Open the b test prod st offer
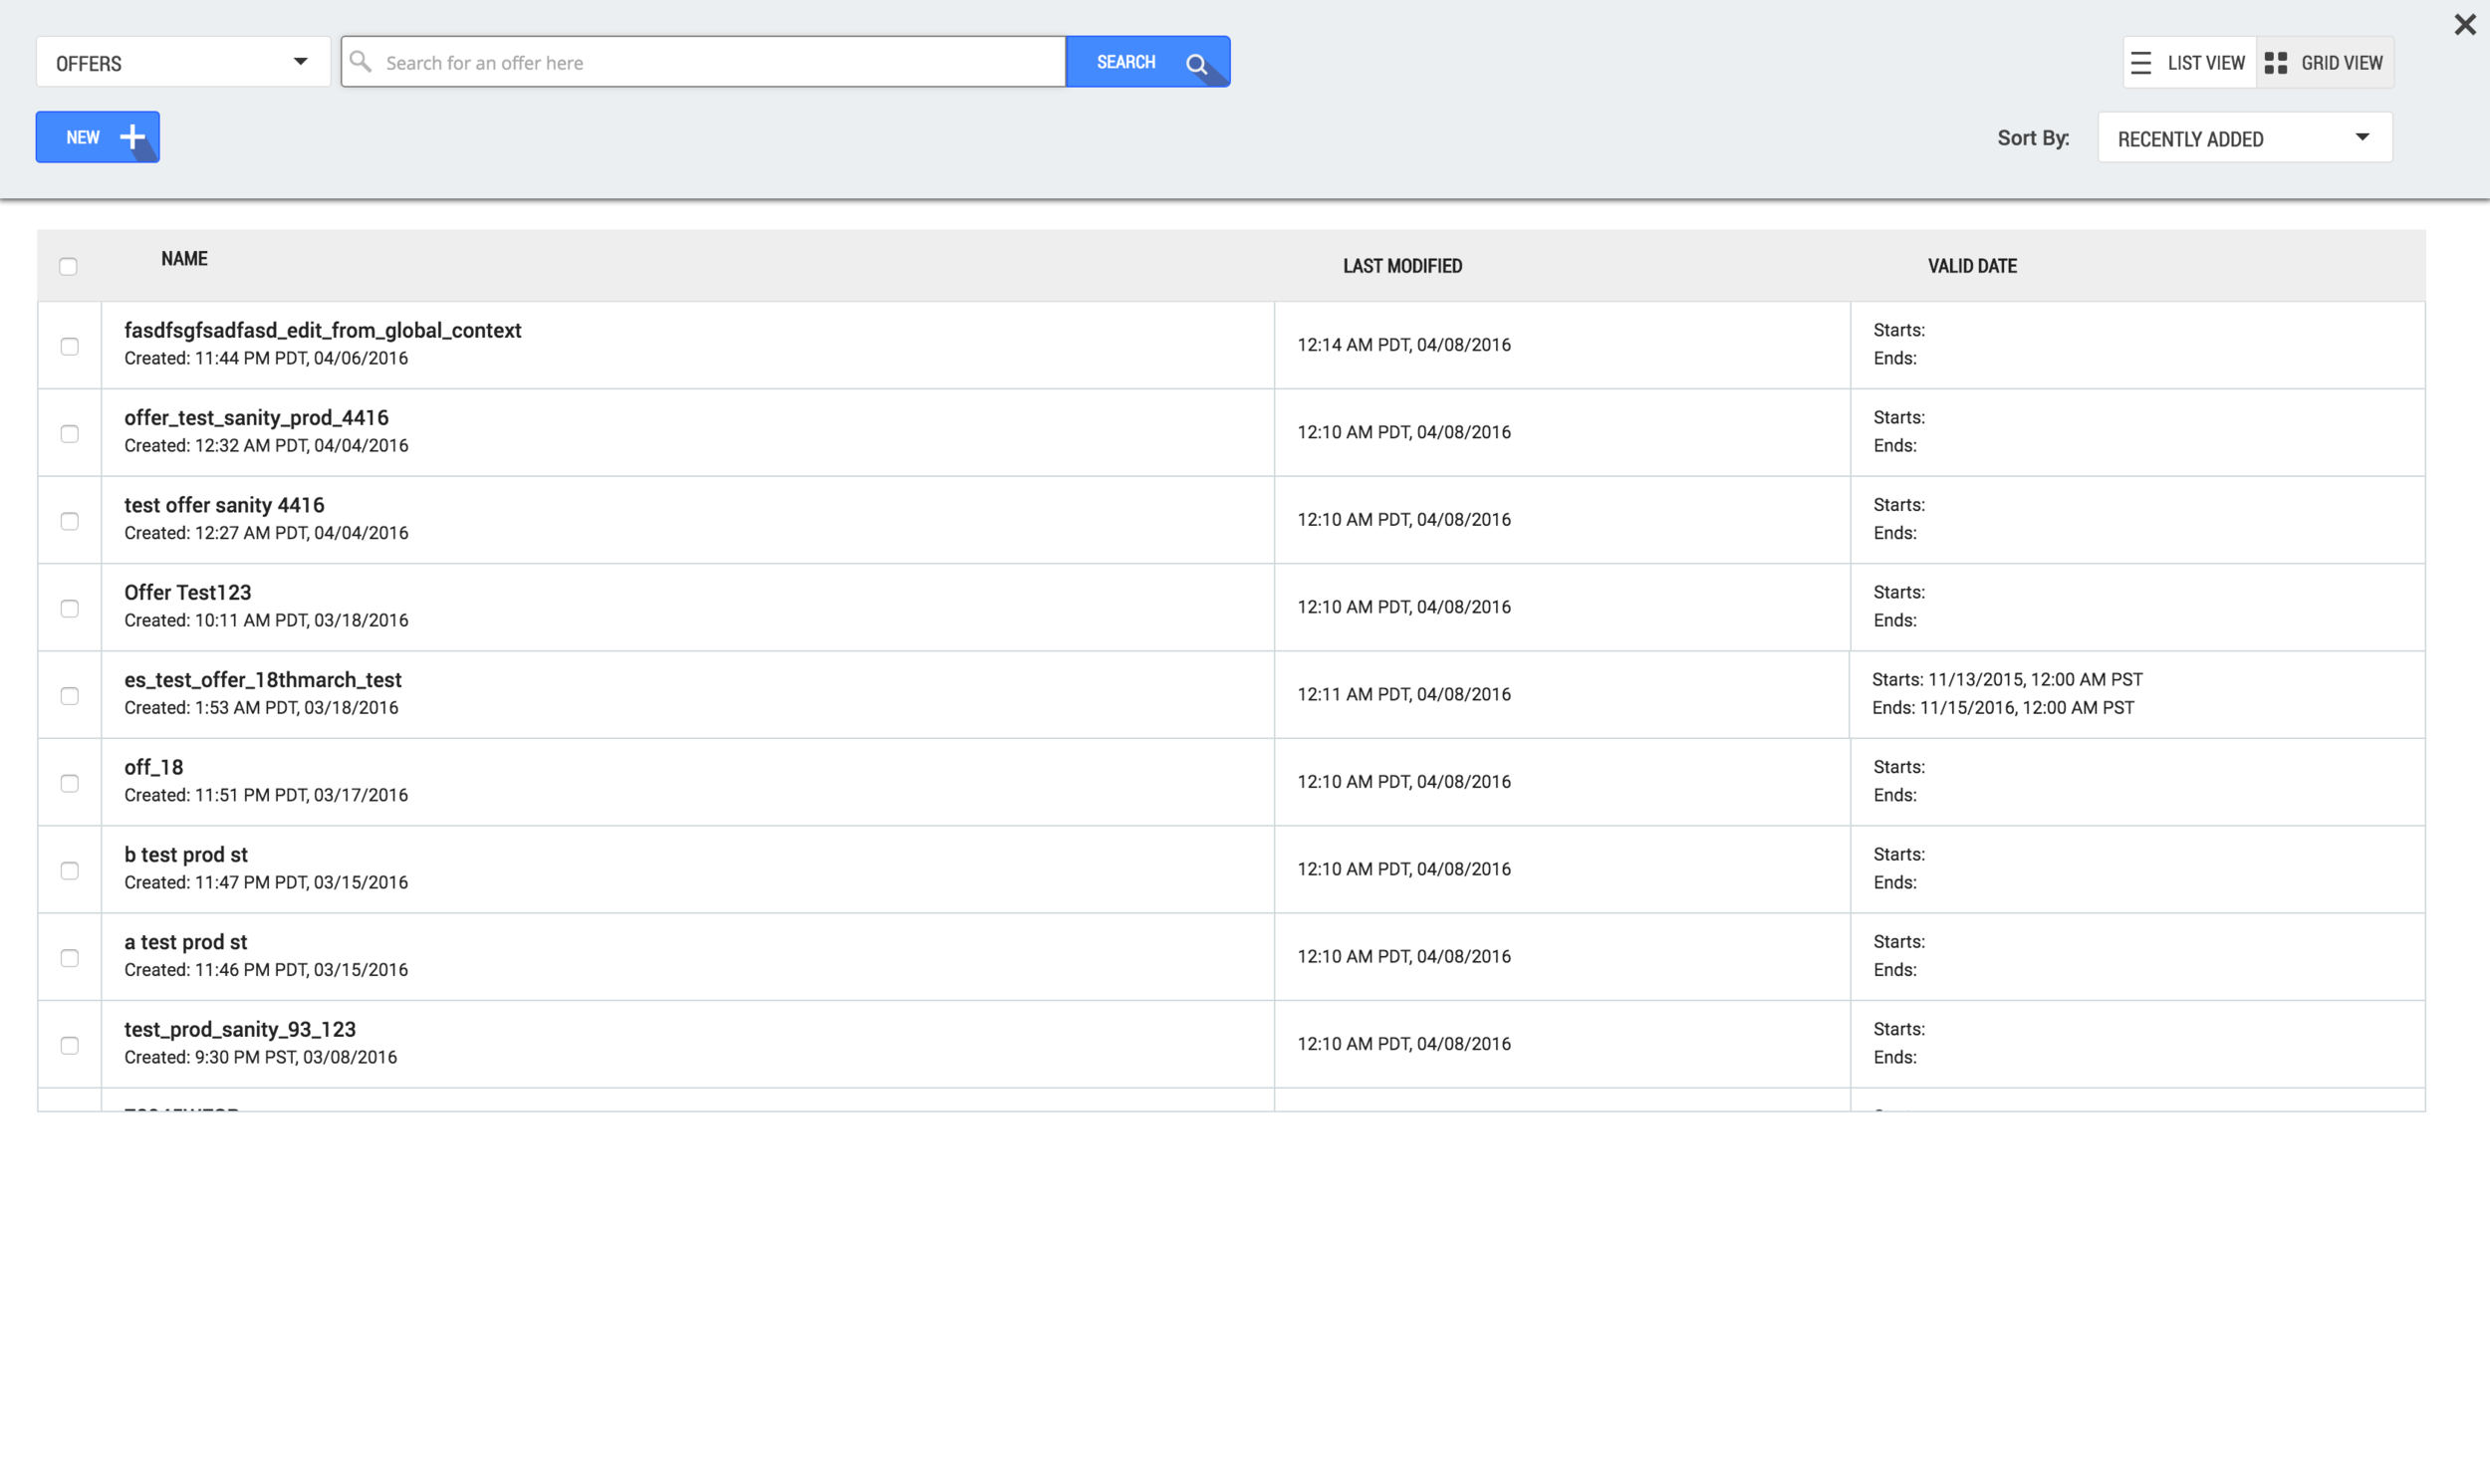 [186, 854]
